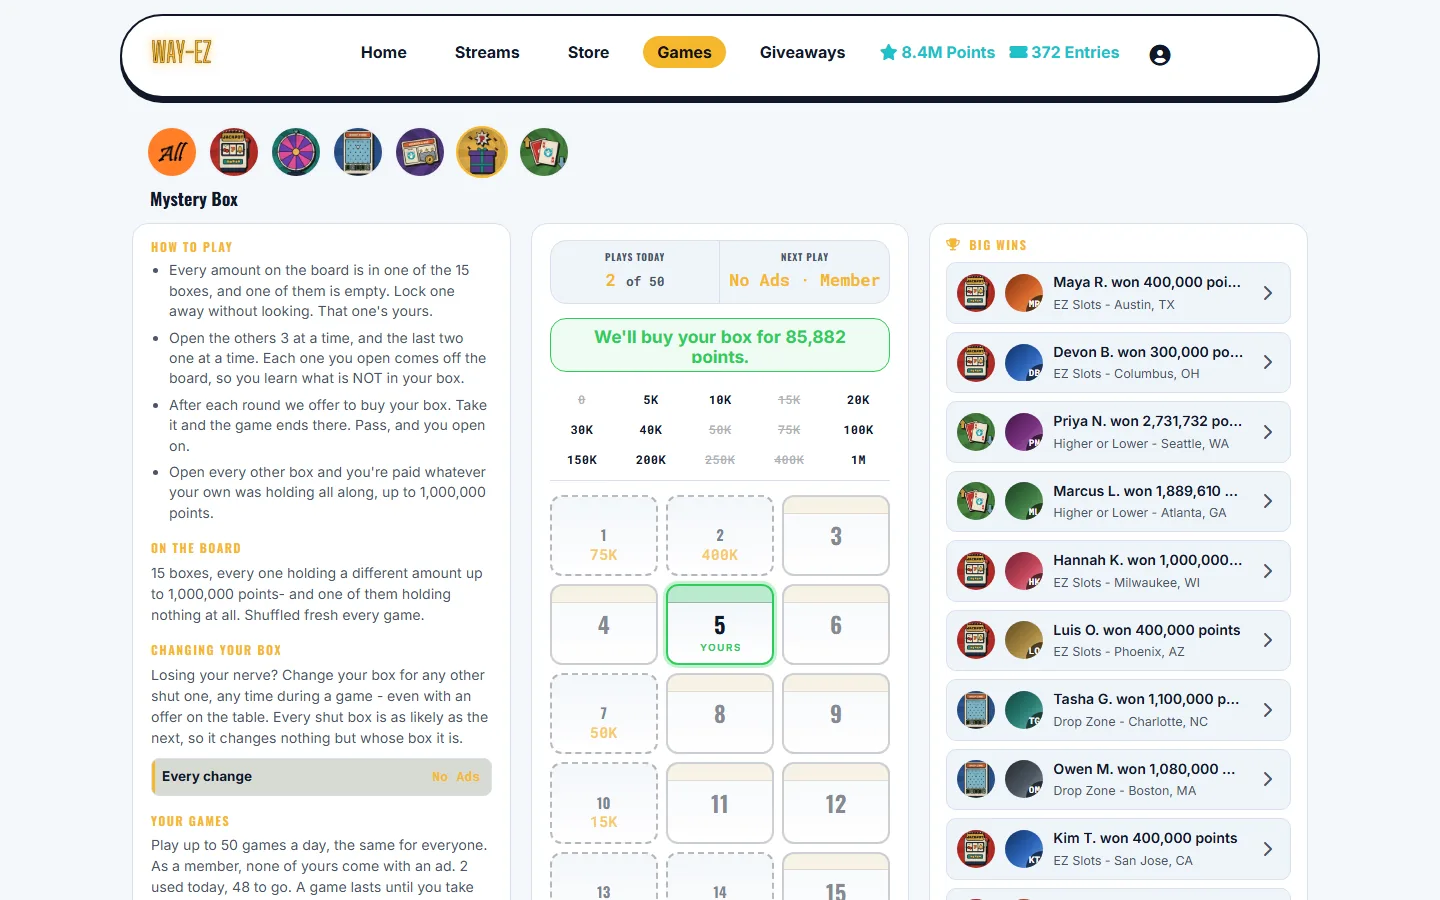Open the Streams nav item

click(x=487, y=52)
